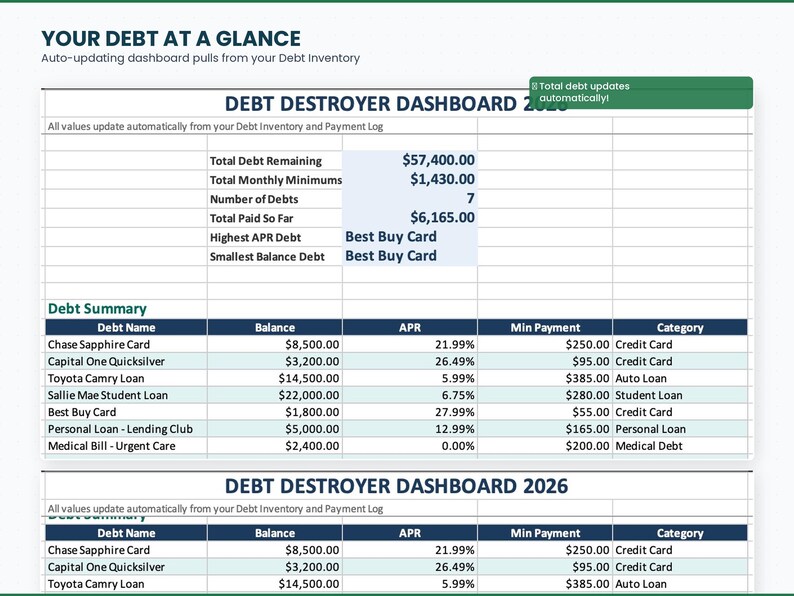Select 'Best Buy Card' in the Debt Name column
Screen dimensions: 794x596
[126, 412]
